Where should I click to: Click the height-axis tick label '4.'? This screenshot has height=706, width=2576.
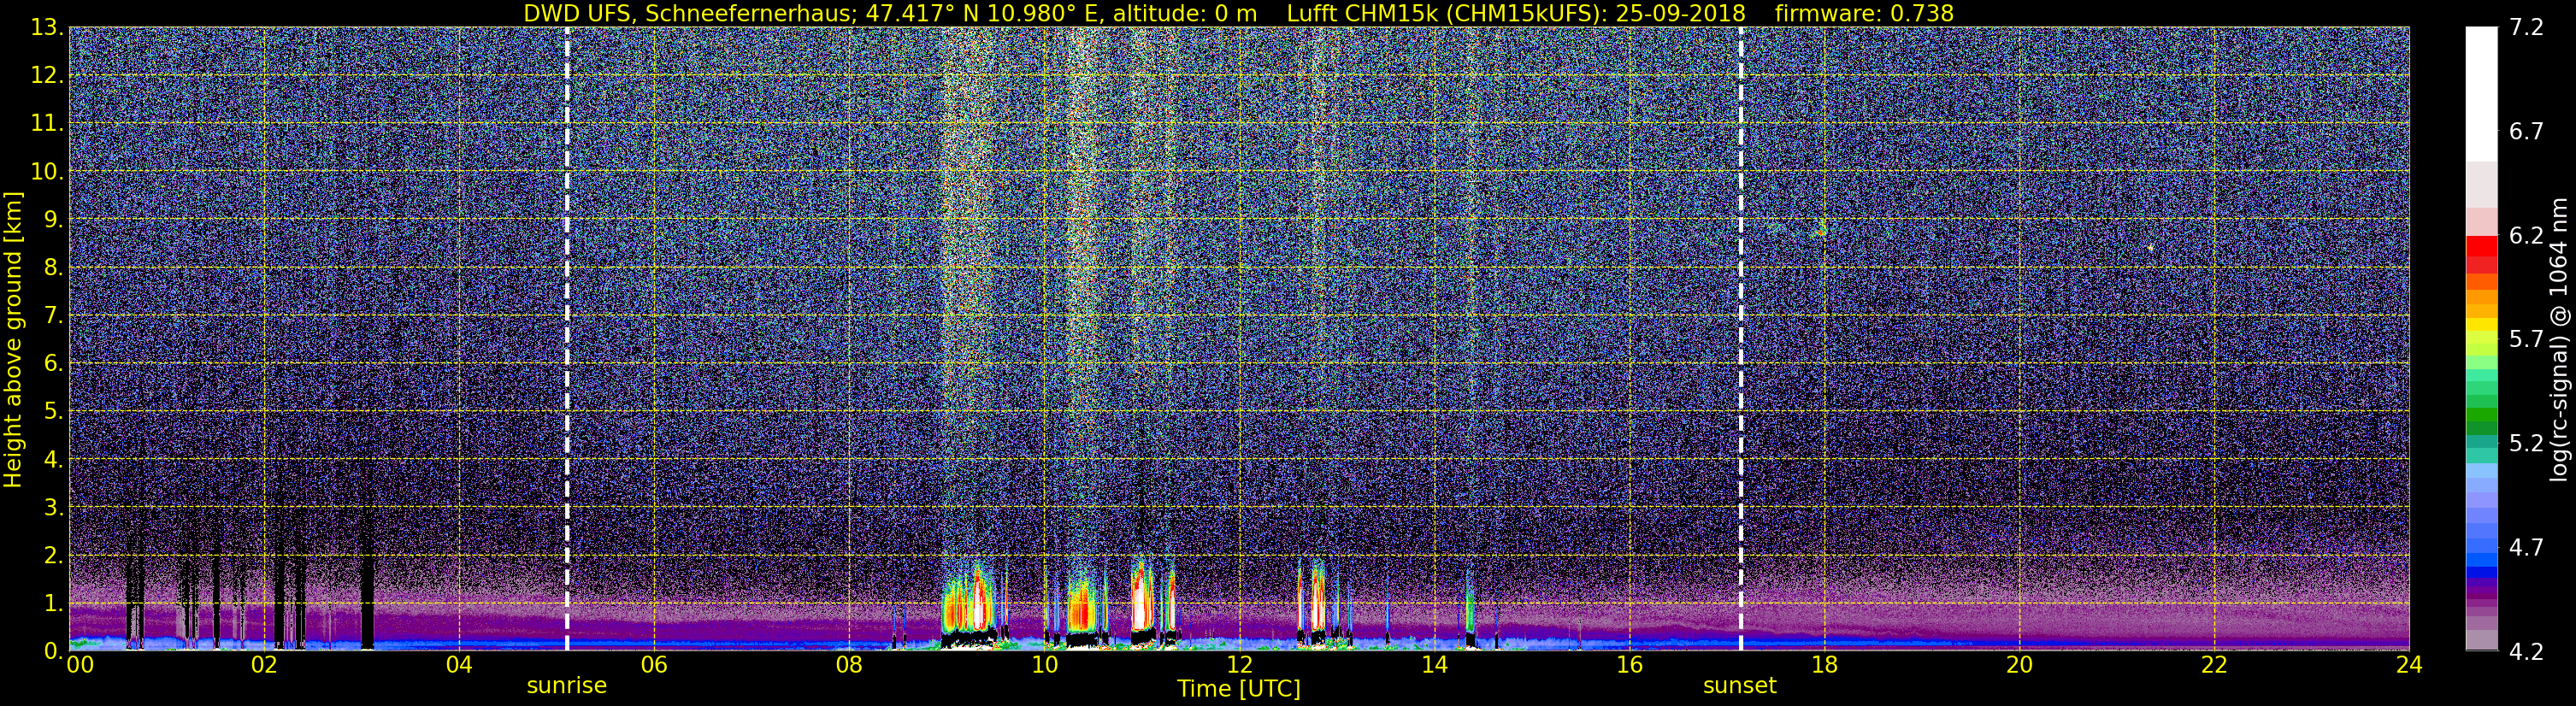(x=53, y=460)
